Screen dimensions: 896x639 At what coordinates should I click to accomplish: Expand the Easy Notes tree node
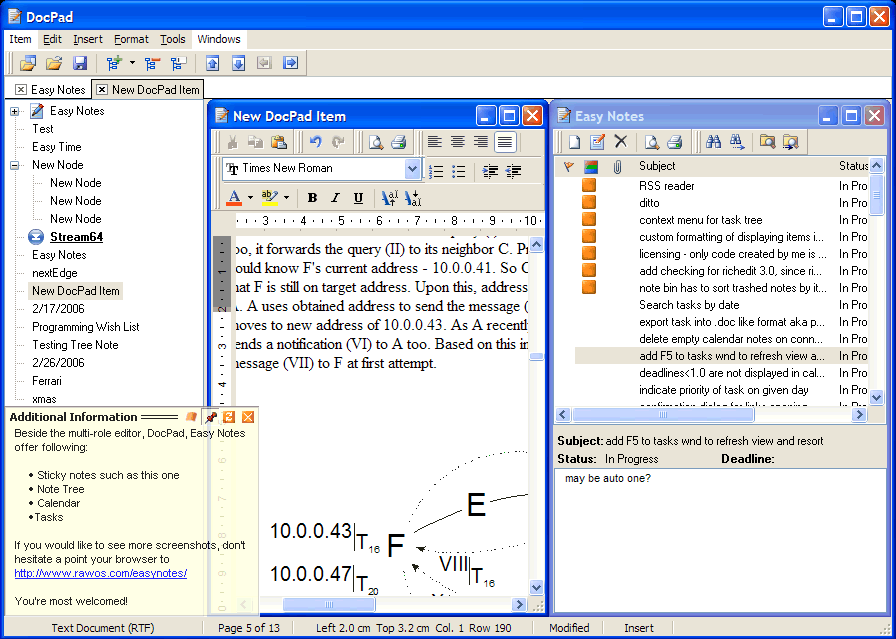coord(16,111)
